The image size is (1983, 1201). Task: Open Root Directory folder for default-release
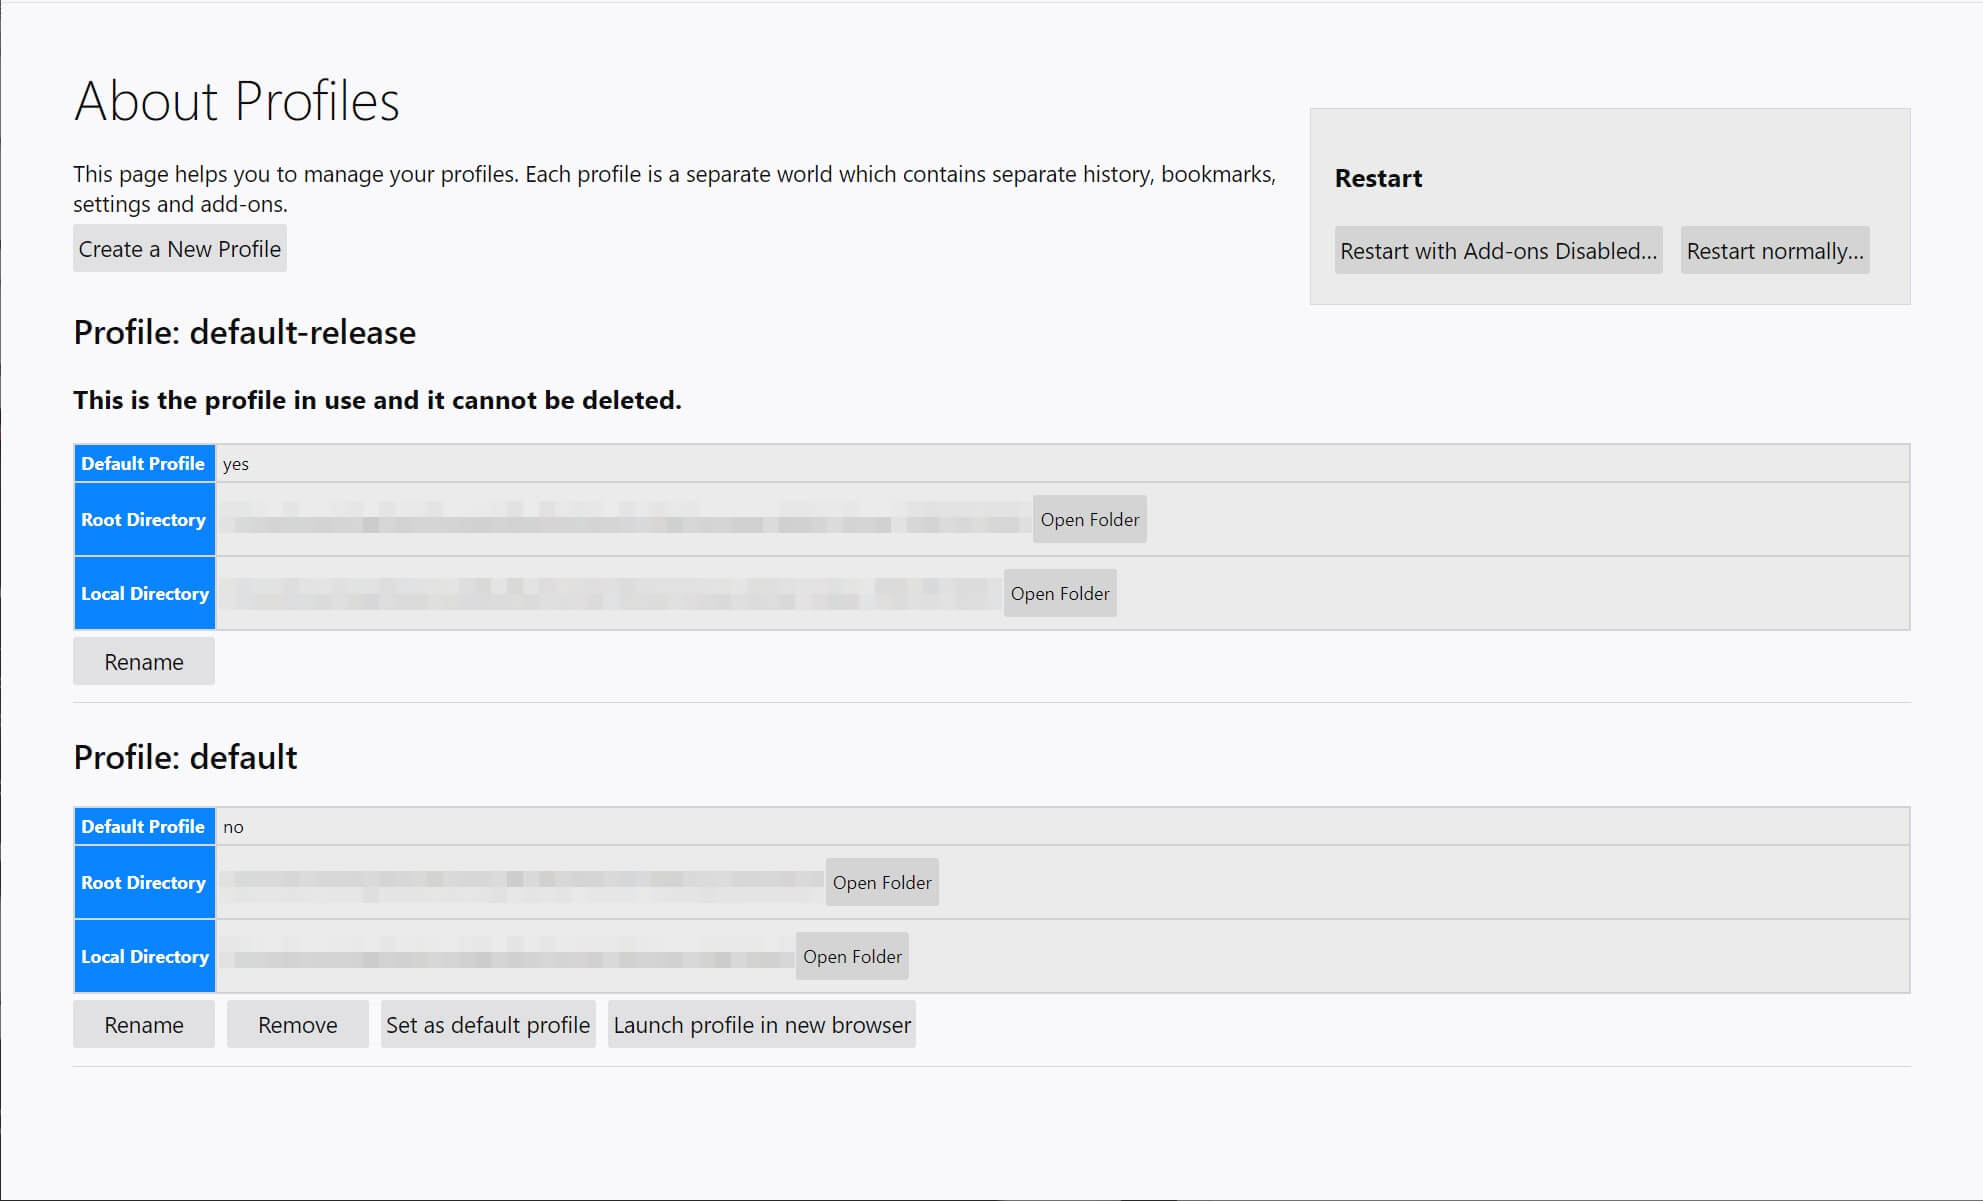pos(1091,518)
